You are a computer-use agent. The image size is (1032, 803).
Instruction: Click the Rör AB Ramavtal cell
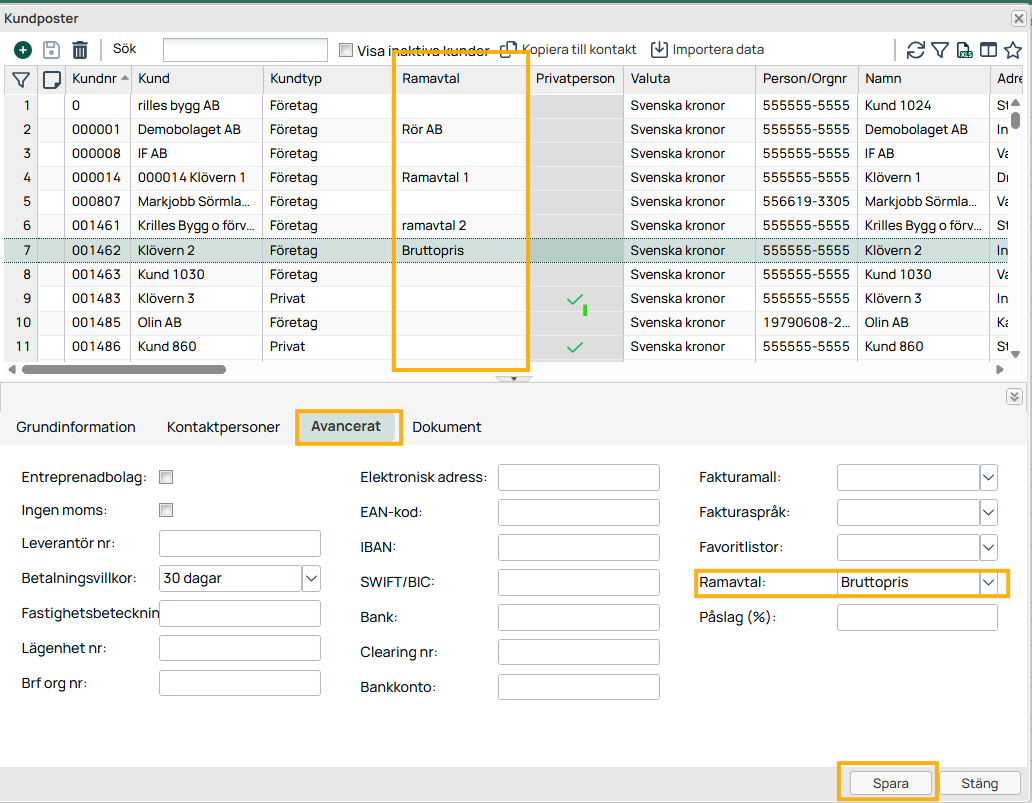coord(461,130)
